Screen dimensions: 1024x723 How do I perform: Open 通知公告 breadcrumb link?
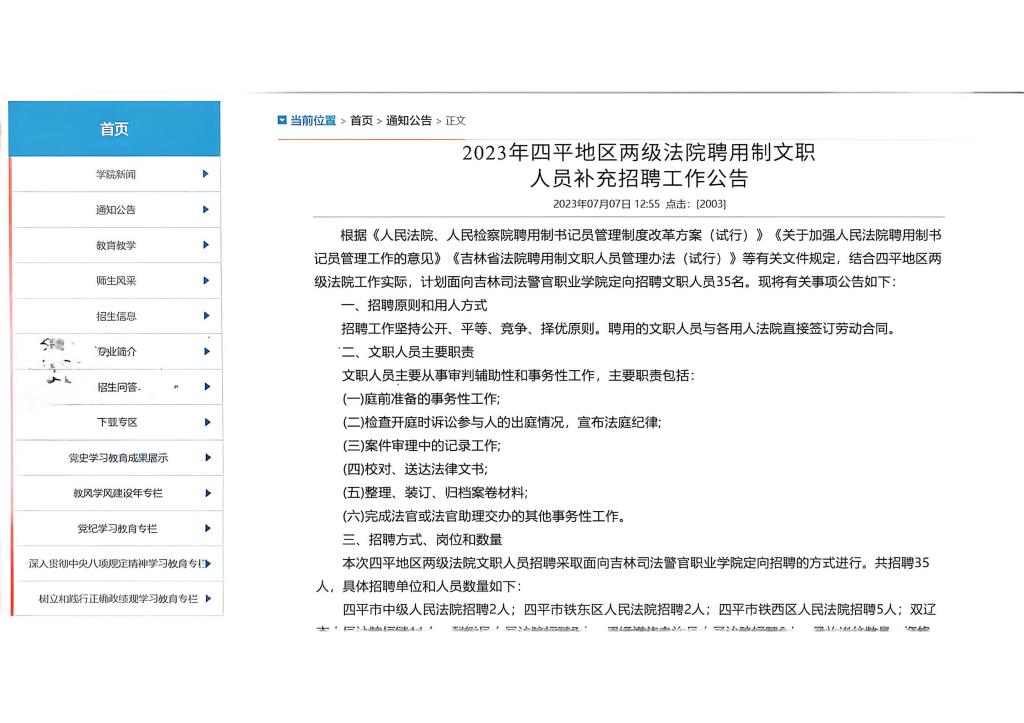point(409,120)
